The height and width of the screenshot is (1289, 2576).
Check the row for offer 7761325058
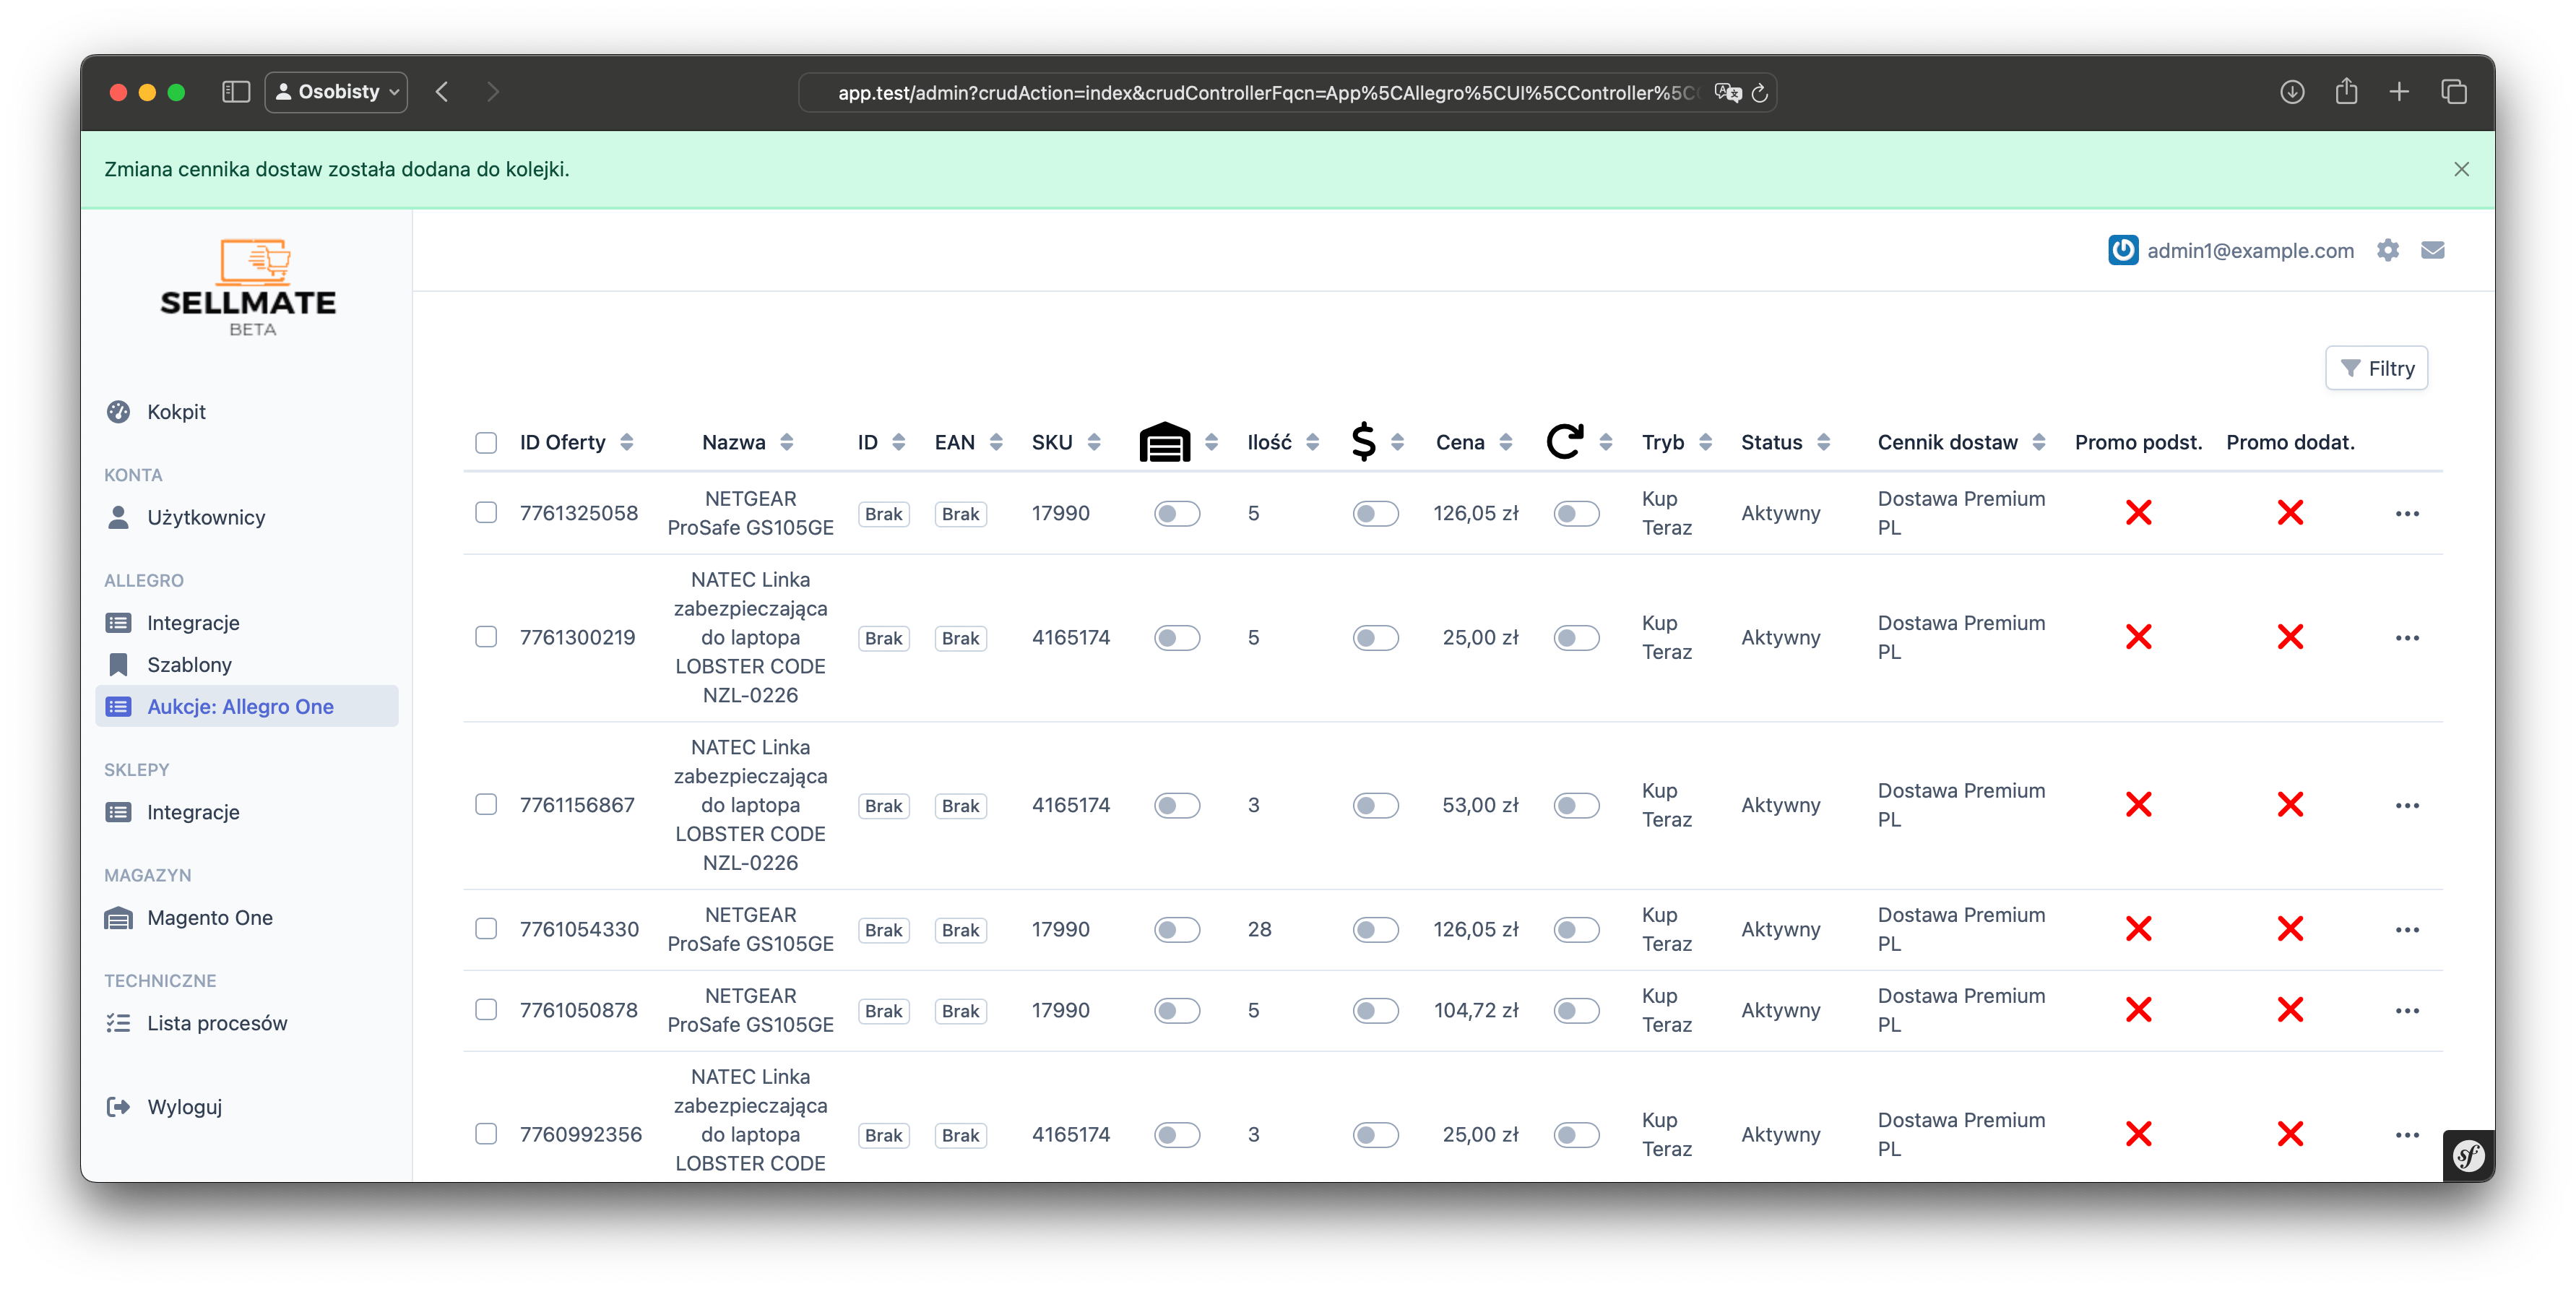point(486,512)
